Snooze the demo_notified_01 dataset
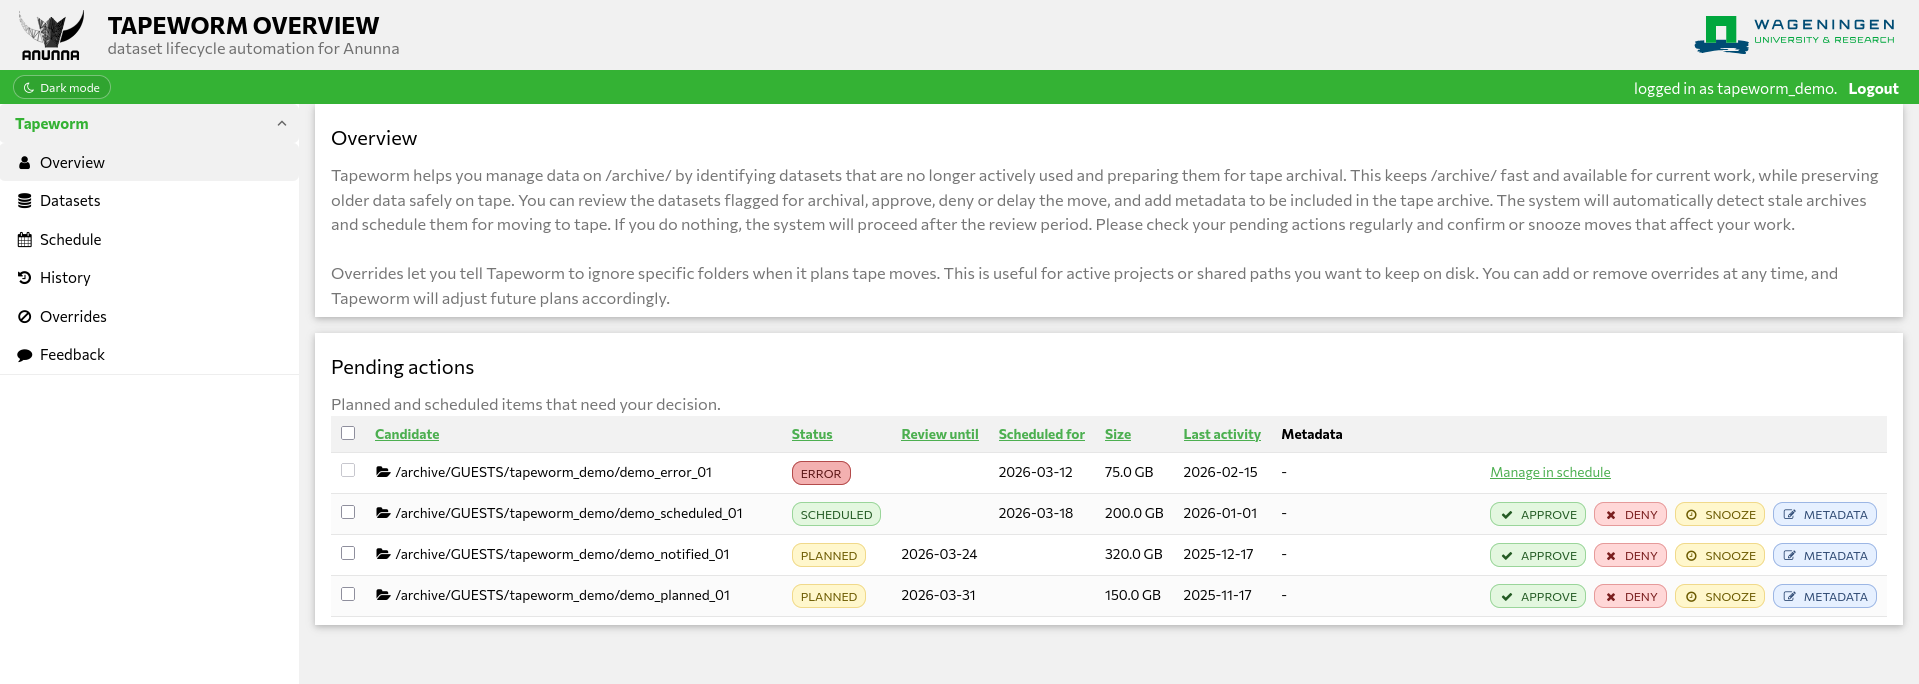This screenshot has height=684, width=1919. coord(1720,556)
